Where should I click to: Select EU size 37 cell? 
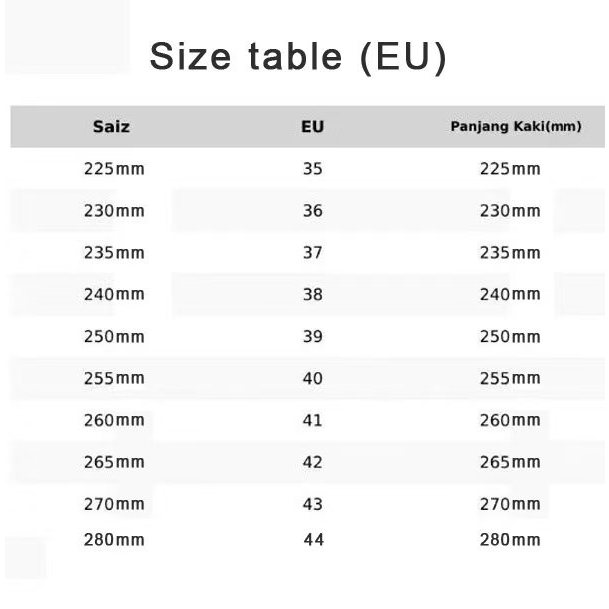click(x=312, y=253)
